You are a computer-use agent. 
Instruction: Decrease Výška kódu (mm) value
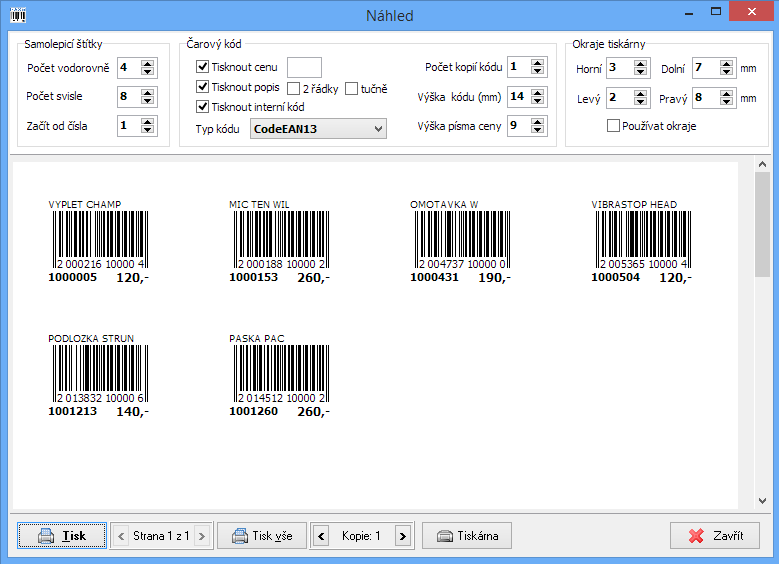(x=537, y=101)
